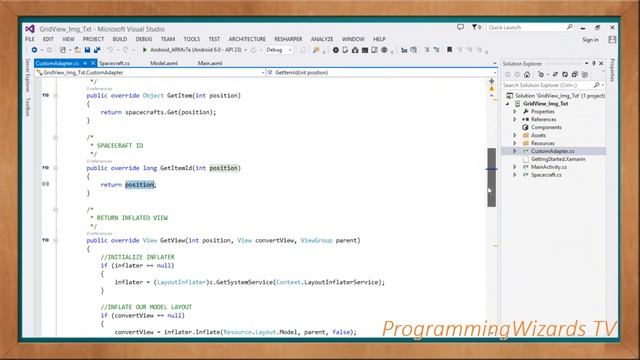Click the Save icon in toolbar
Image resolution: width=640 pixels, height=360 pixels.
click(x=87, y=50)
